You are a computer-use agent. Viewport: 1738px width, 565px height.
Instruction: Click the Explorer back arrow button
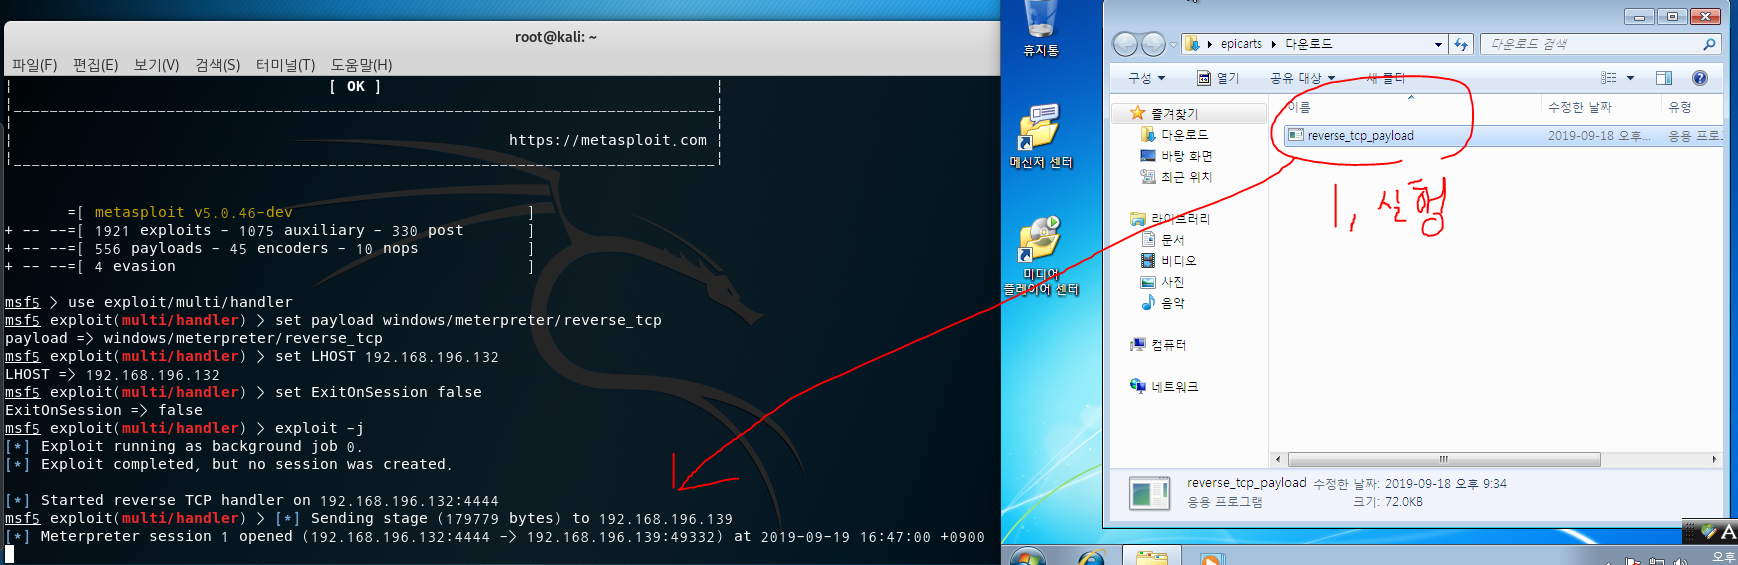coord(1125,44)
